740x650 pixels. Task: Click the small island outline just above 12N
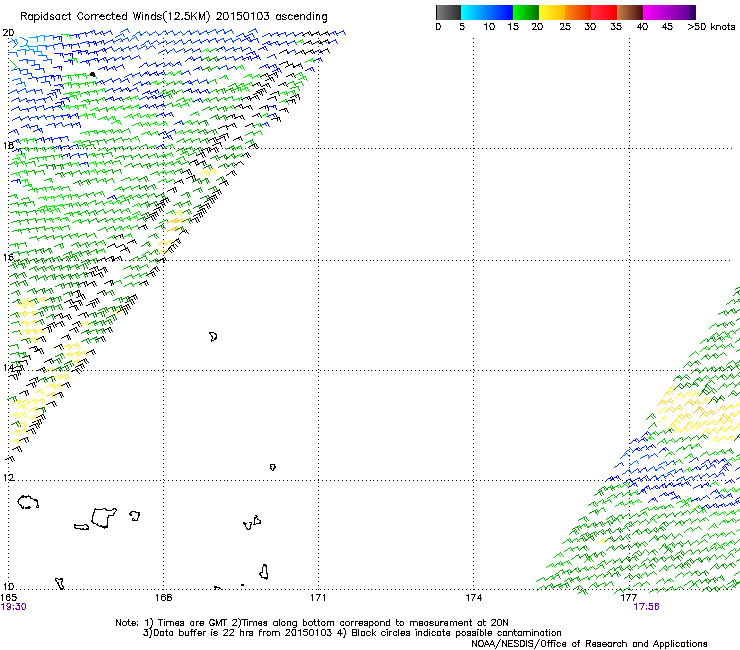pos(272,467)
